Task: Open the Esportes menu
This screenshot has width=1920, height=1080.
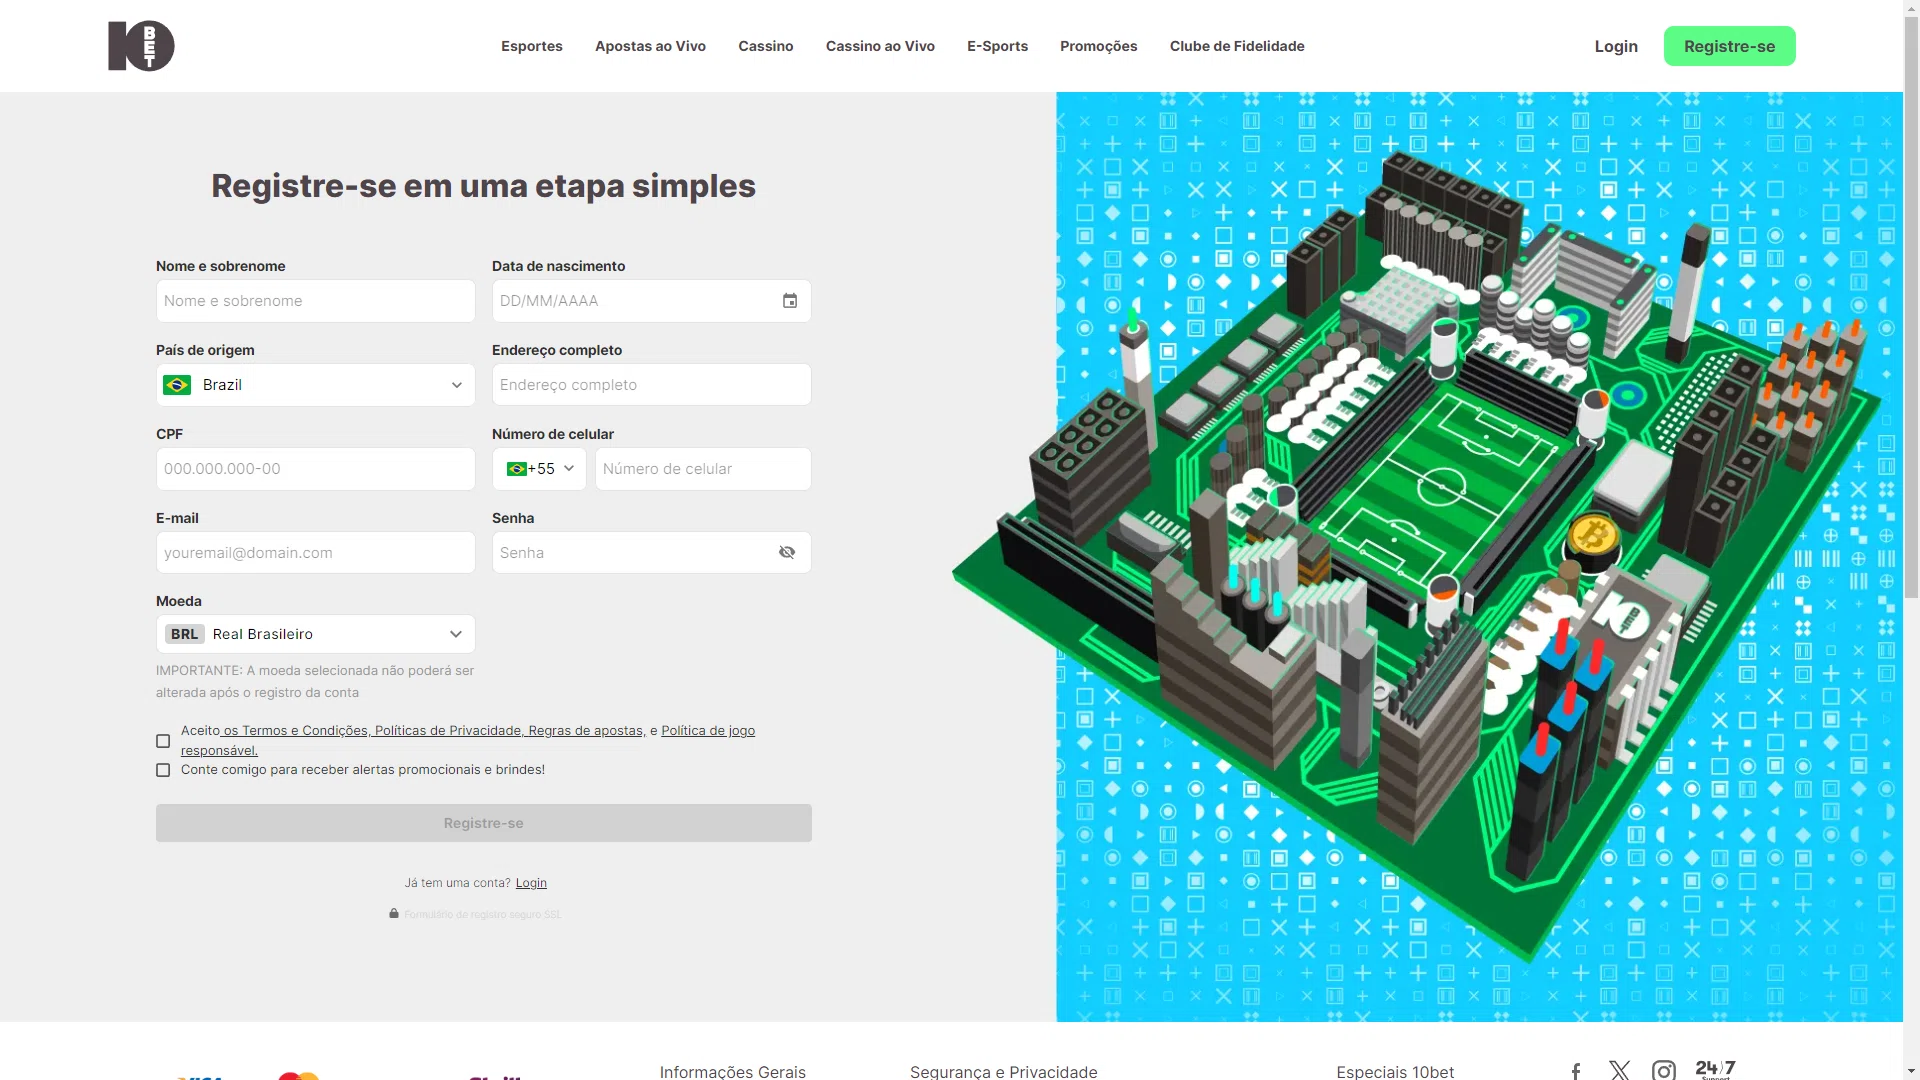Action: click(x=532, y=46)
